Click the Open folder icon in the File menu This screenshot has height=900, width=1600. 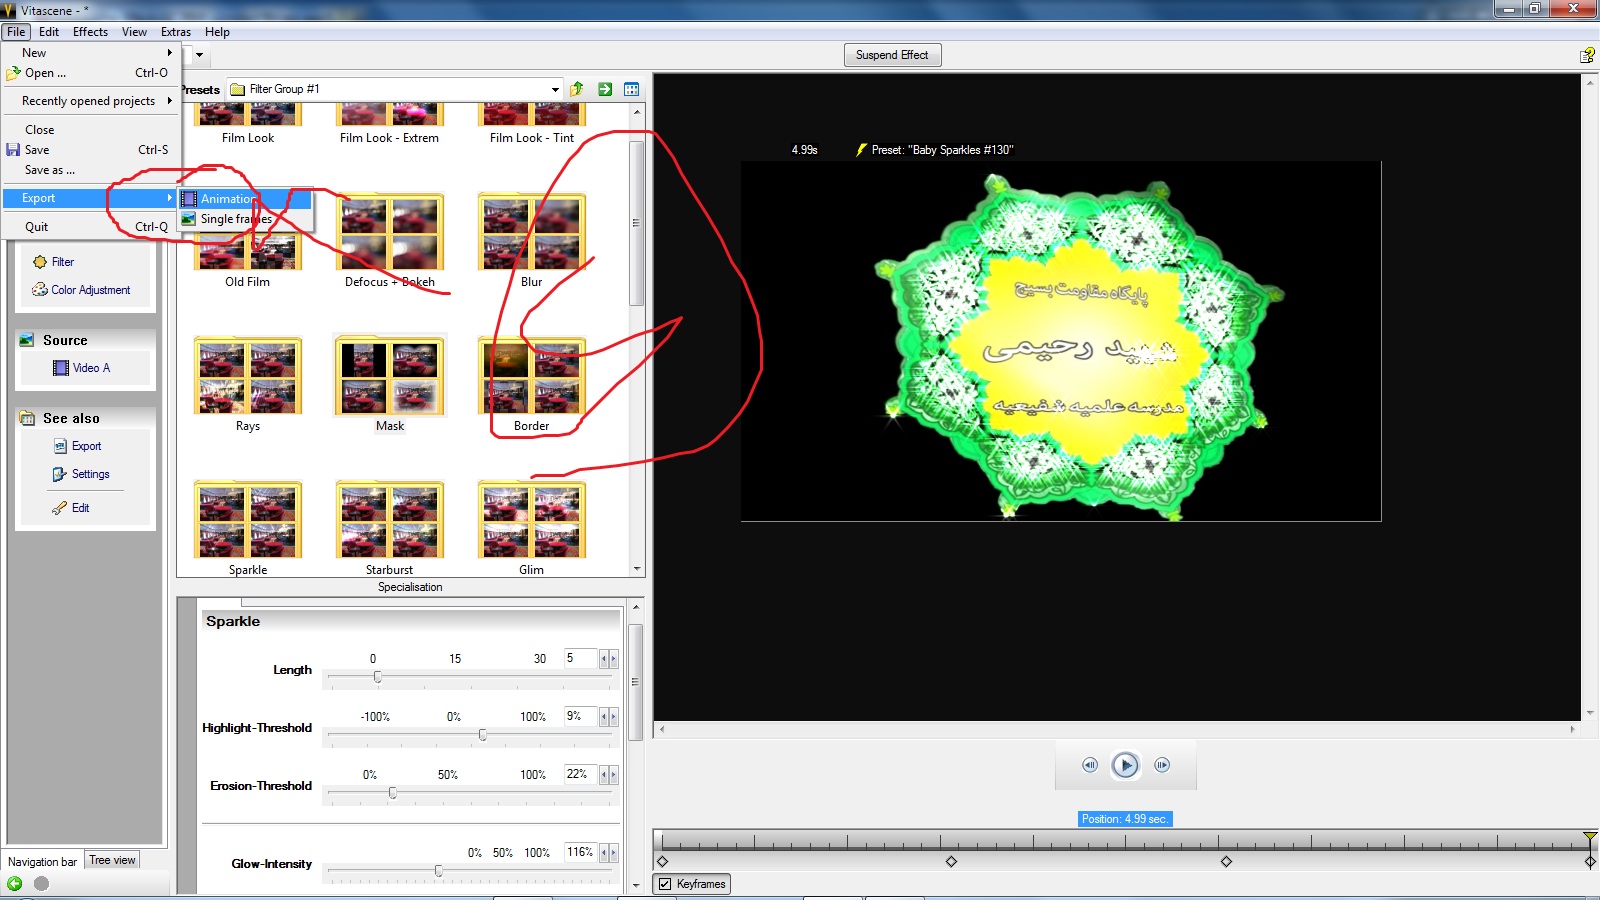pos(13,73)
